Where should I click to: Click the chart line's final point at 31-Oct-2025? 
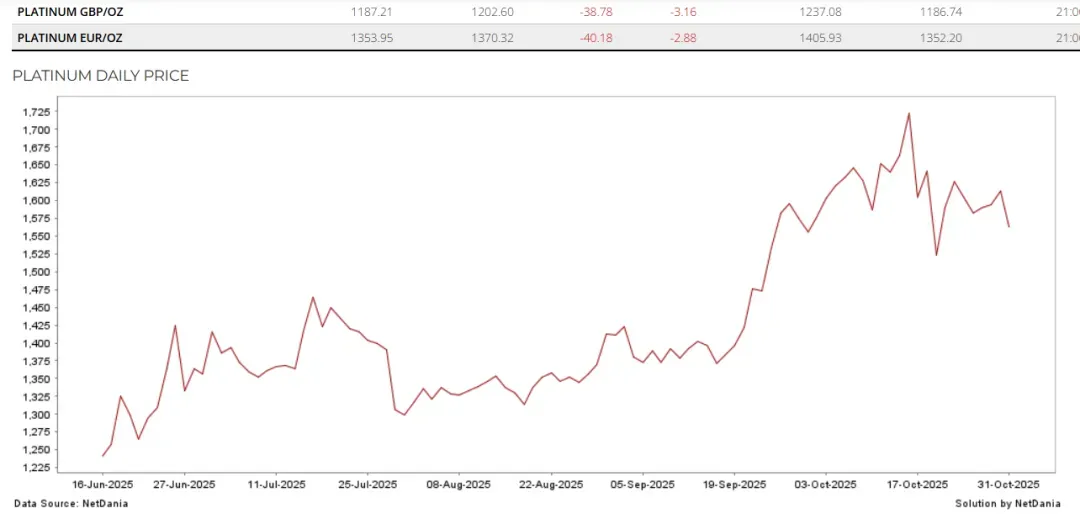click(1009, 227)
